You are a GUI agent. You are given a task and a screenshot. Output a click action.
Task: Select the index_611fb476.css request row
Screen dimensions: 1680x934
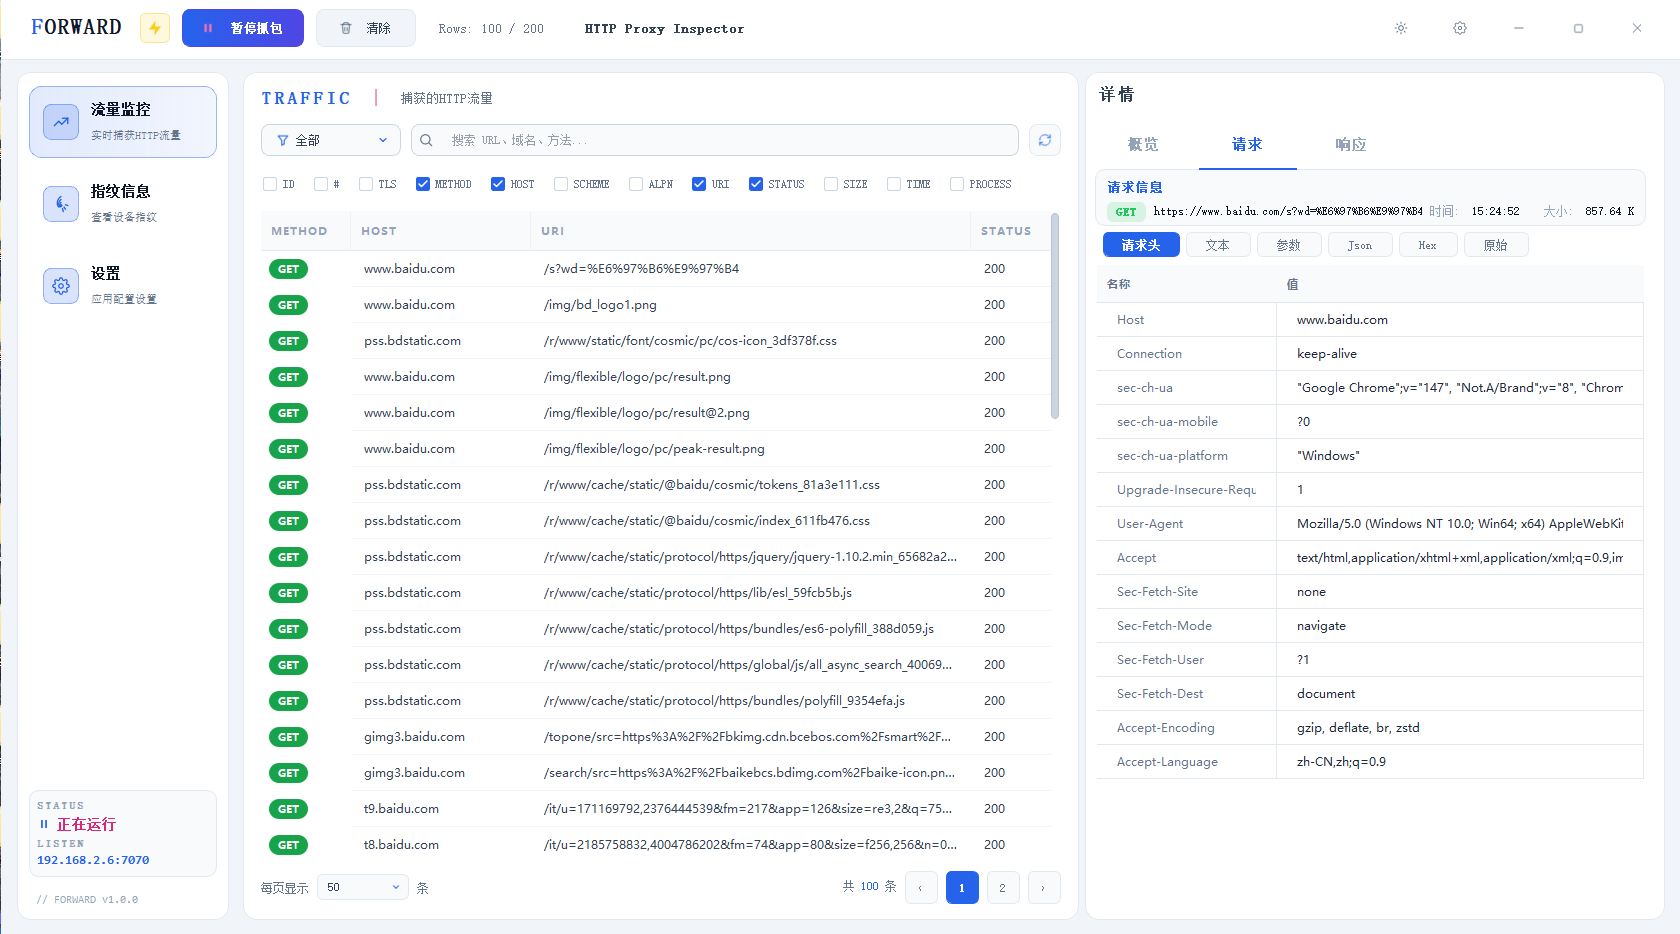coord(656,521)
